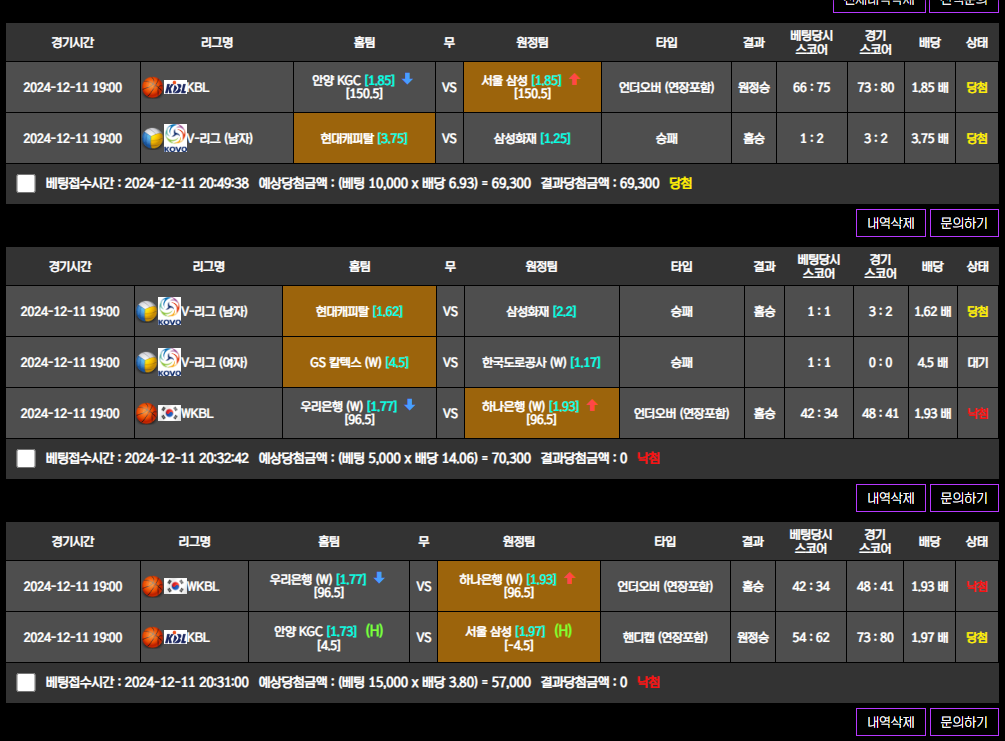The image size is (1005, 741).
Task: Click the KBL logo in the 핸디캡 row
Action: coord(175,637)
